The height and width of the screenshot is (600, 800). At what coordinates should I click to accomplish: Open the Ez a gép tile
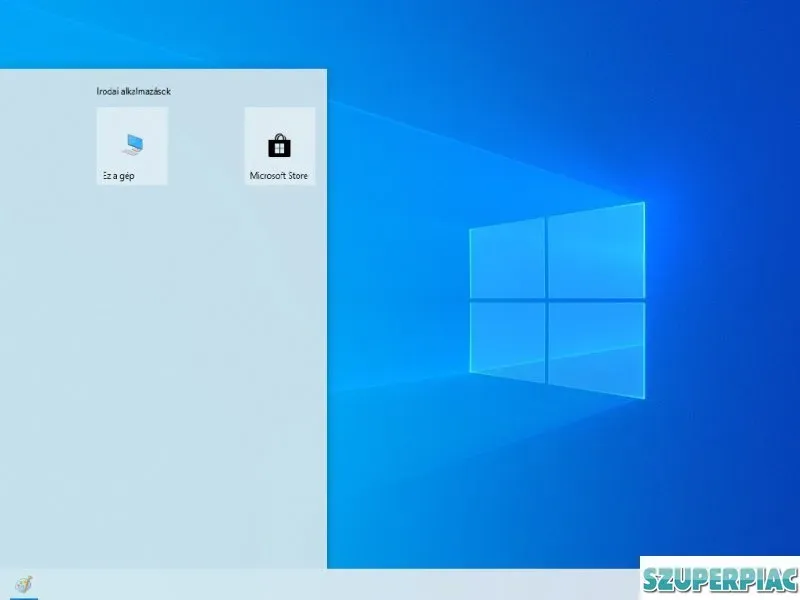pos(132,146)
